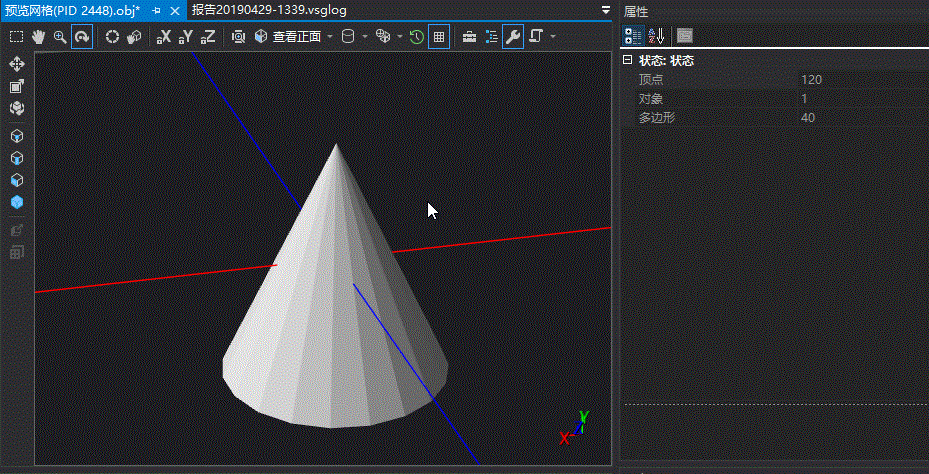Viewport: 929px width, 474px height.
Task: Open the Advanced script dropdown arrow
Action: (x=553, y=37)
